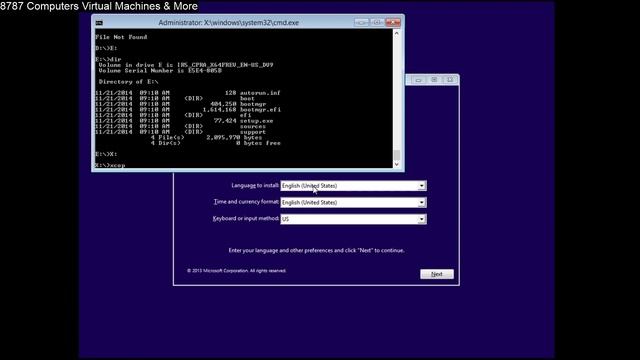Viewport: 640px width, 360px height.
Task: Click the cmd.exe window title bar
Action: 229,22
